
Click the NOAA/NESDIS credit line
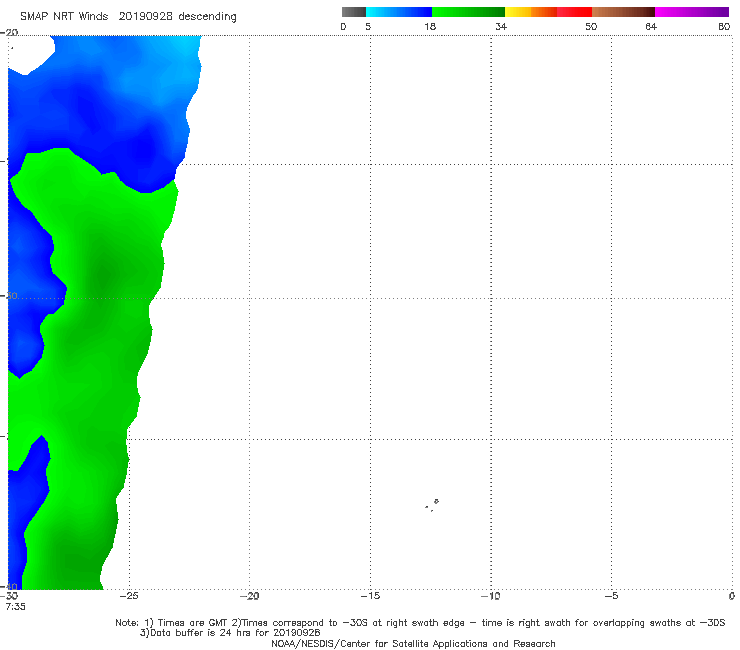tap(413, 643)
